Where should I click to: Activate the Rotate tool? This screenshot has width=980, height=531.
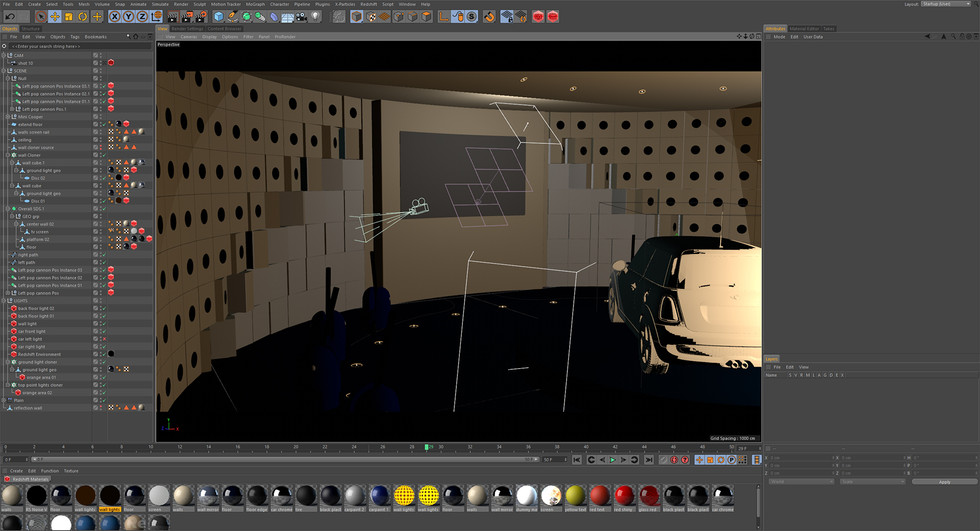(82, 17)
